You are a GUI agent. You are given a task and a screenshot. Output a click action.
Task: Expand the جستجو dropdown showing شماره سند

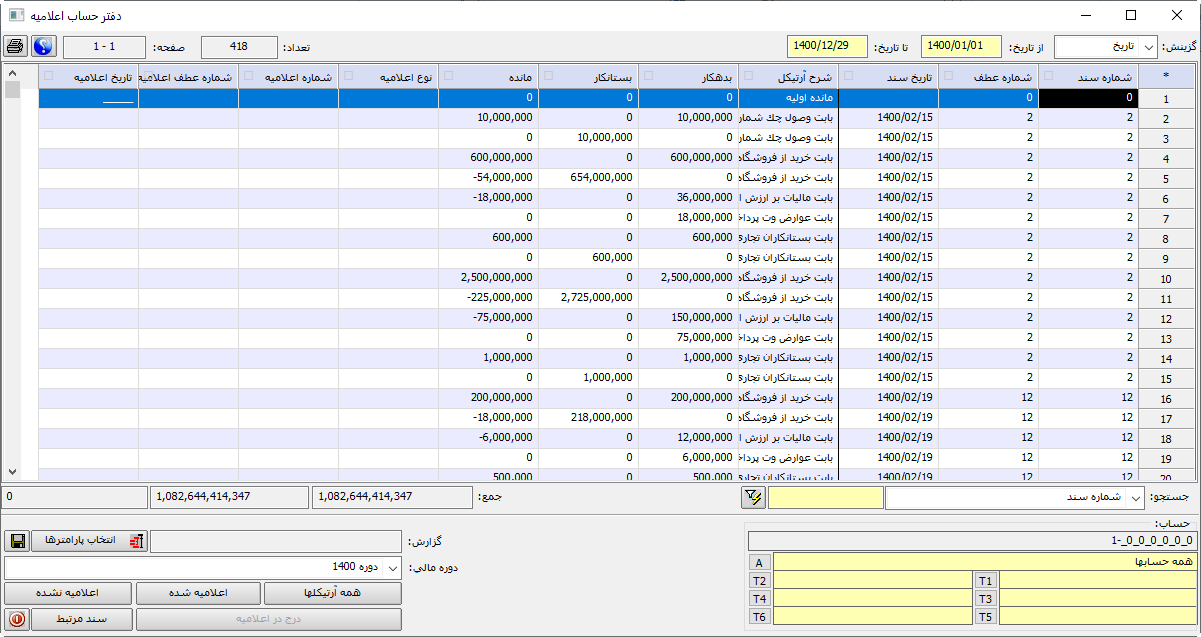[x=1134, y=497]
